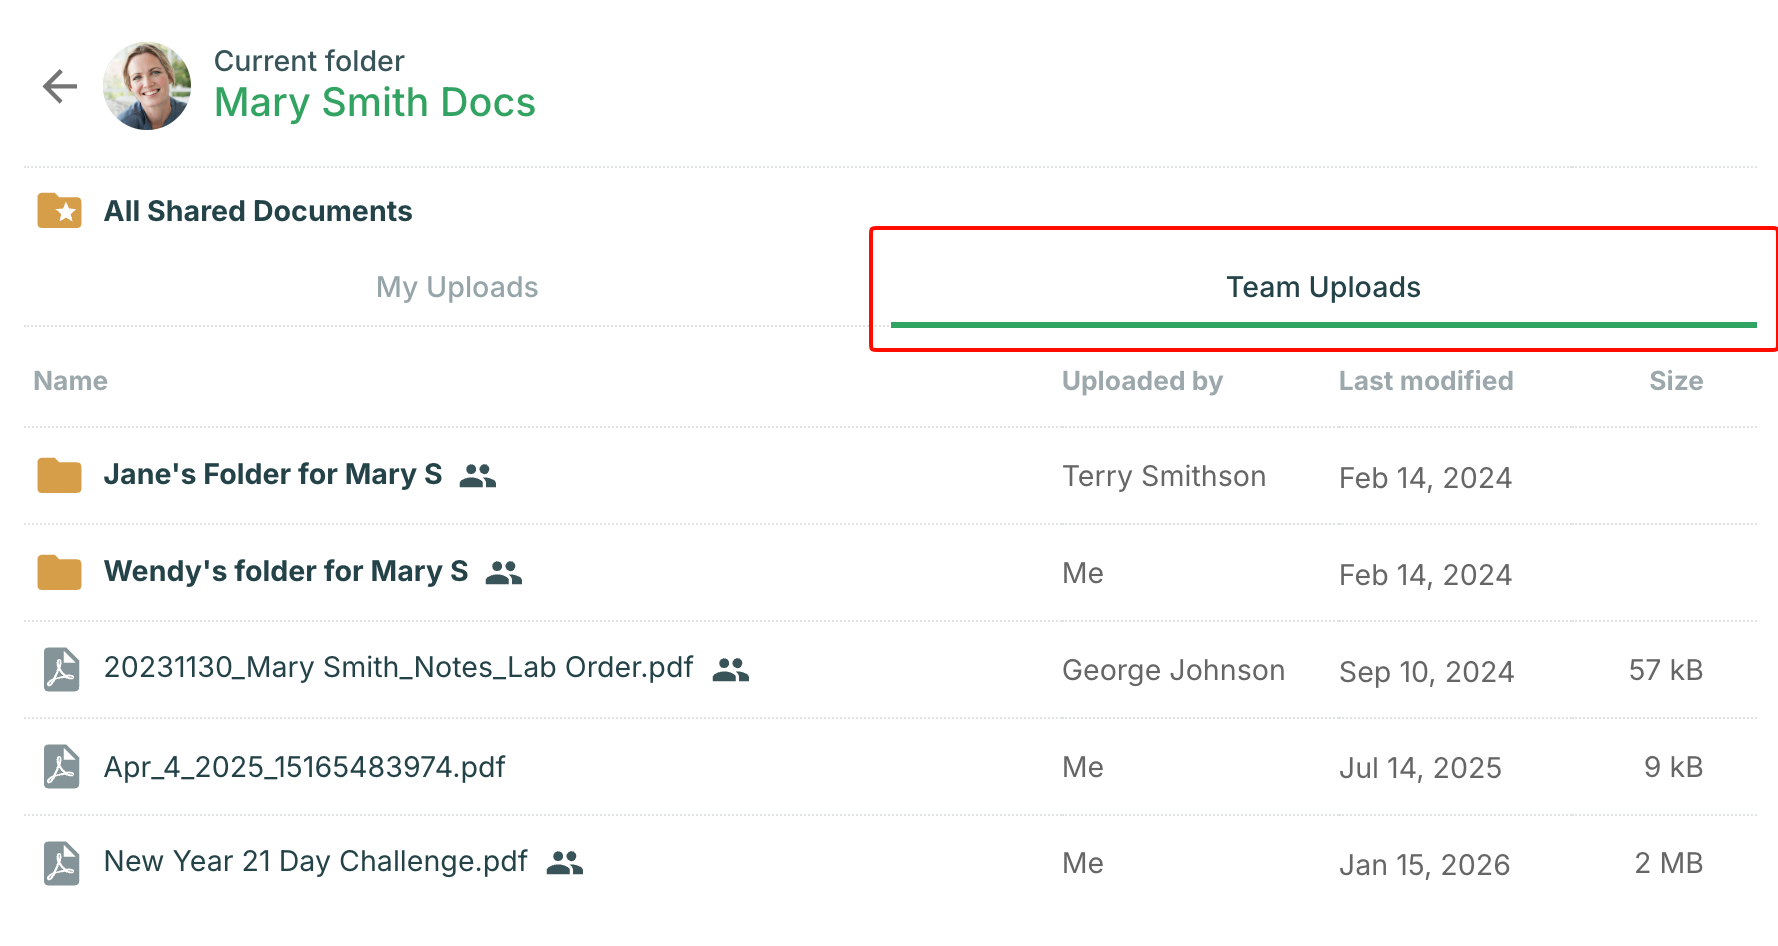Click the starred All Shared Documents folder icon
1778x946 pixels.
[x=60, y=211]
